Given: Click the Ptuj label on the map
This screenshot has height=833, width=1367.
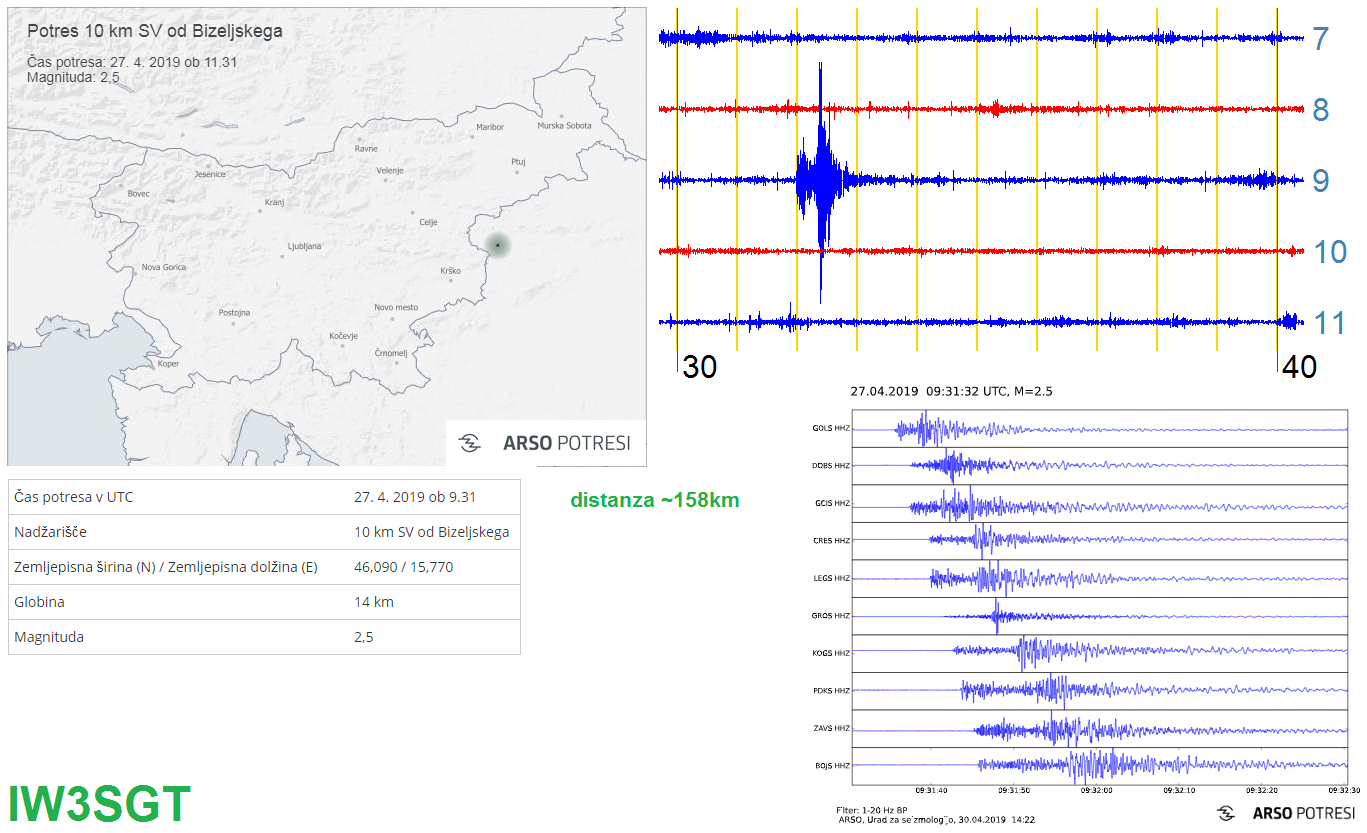Looking at the screenshot, I should [518, 161].
